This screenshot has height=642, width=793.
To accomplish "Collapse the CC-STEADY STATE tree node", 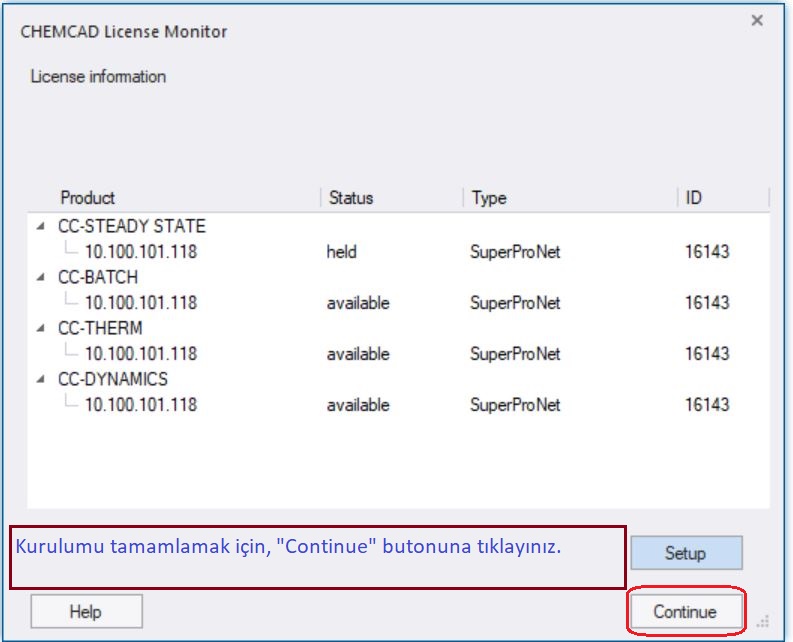I will [41, 226].
